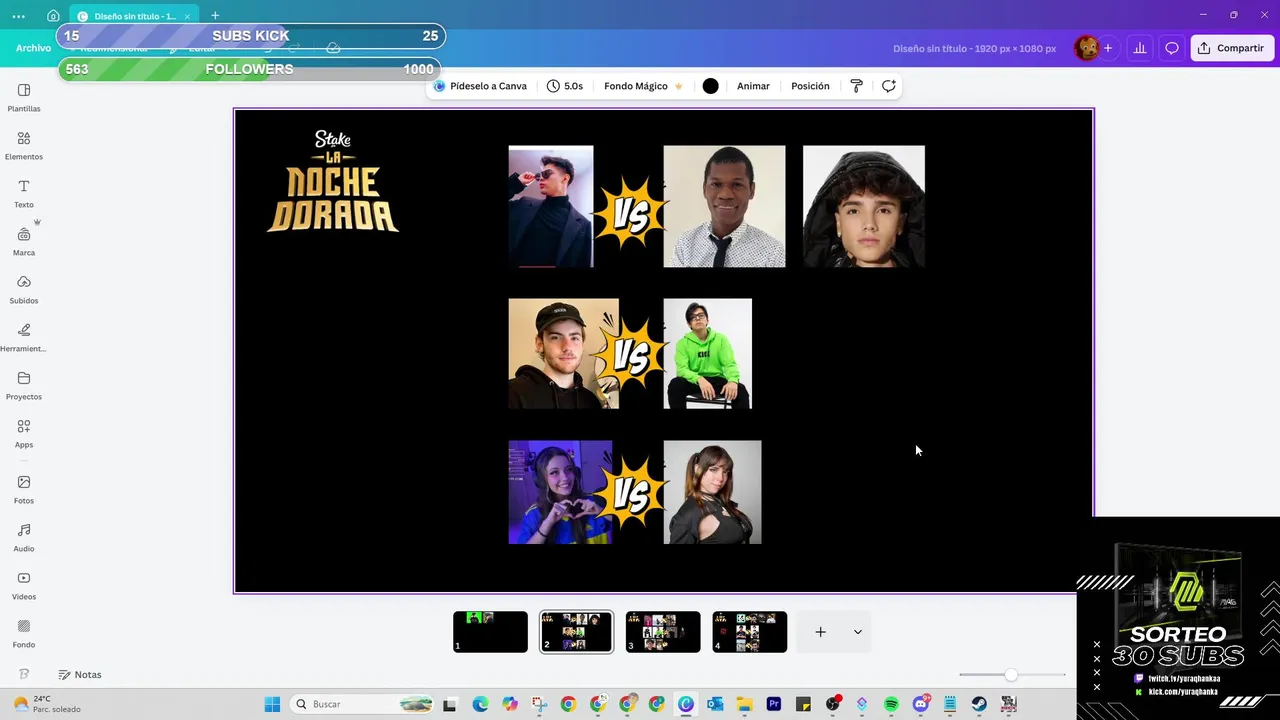Click the Fondo Mágico button

643,86
